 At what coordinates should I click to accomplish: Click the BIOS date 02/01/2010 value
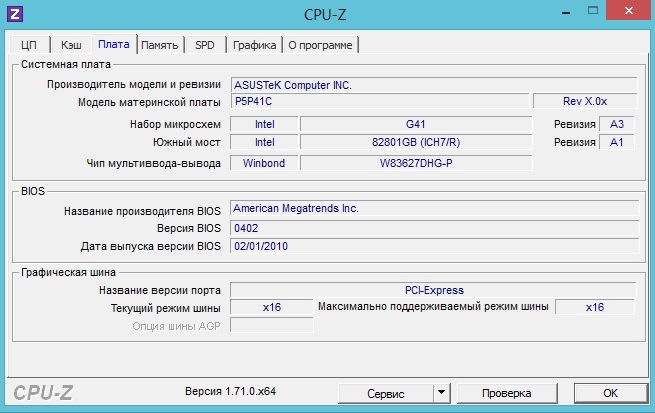[434, 246]
